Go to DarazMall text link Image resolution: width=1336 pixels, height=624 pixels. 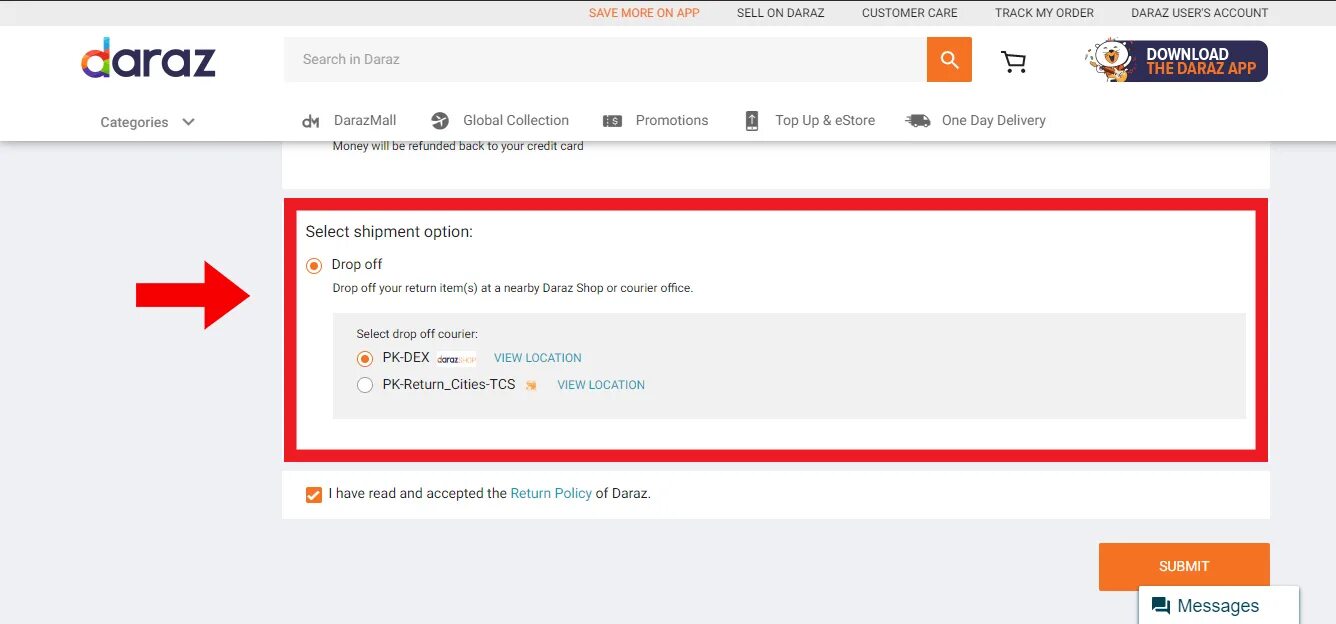(x=365, y=120)
